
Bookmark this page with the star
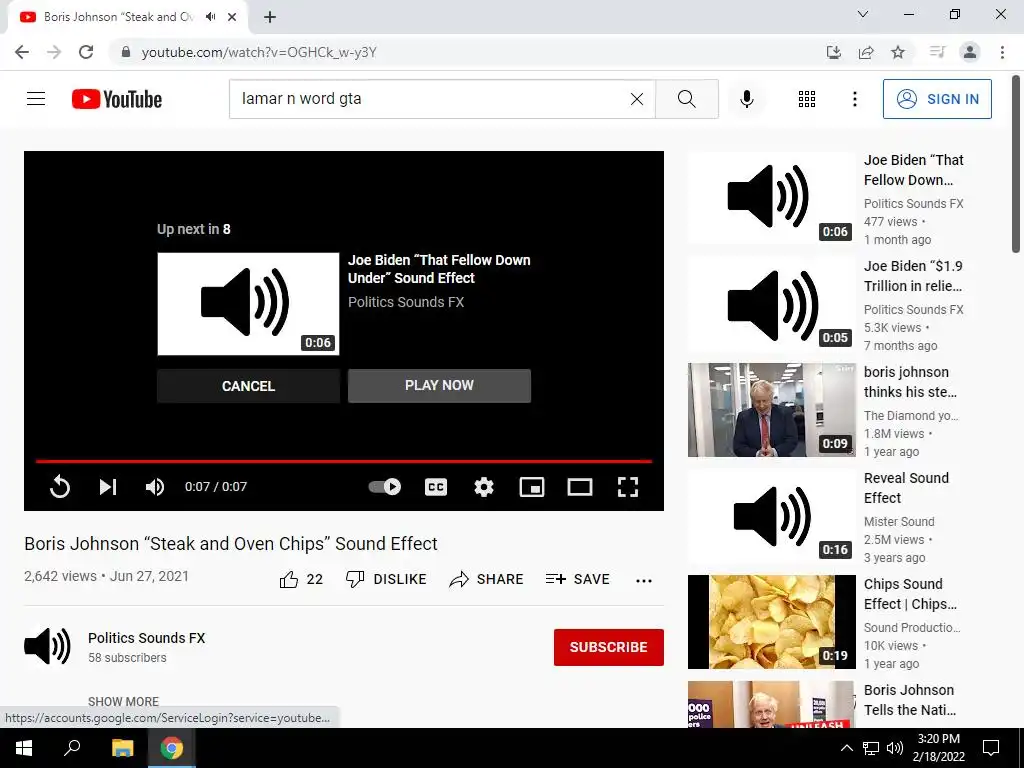898,52
